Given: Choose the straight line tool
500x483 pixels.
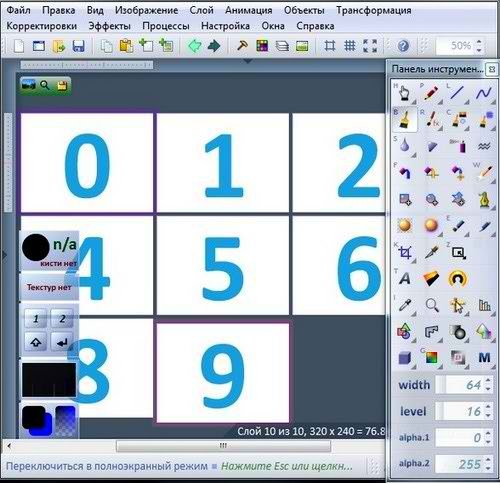Looking at the screenshot, I should click(x=457, y=93).
